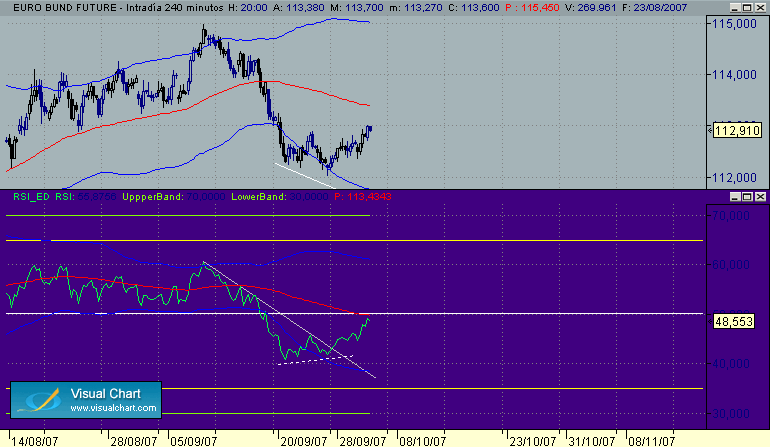Click the 114,000 price axis label
The width and height of the screenshot is (770, 447).
click(734, 75)
